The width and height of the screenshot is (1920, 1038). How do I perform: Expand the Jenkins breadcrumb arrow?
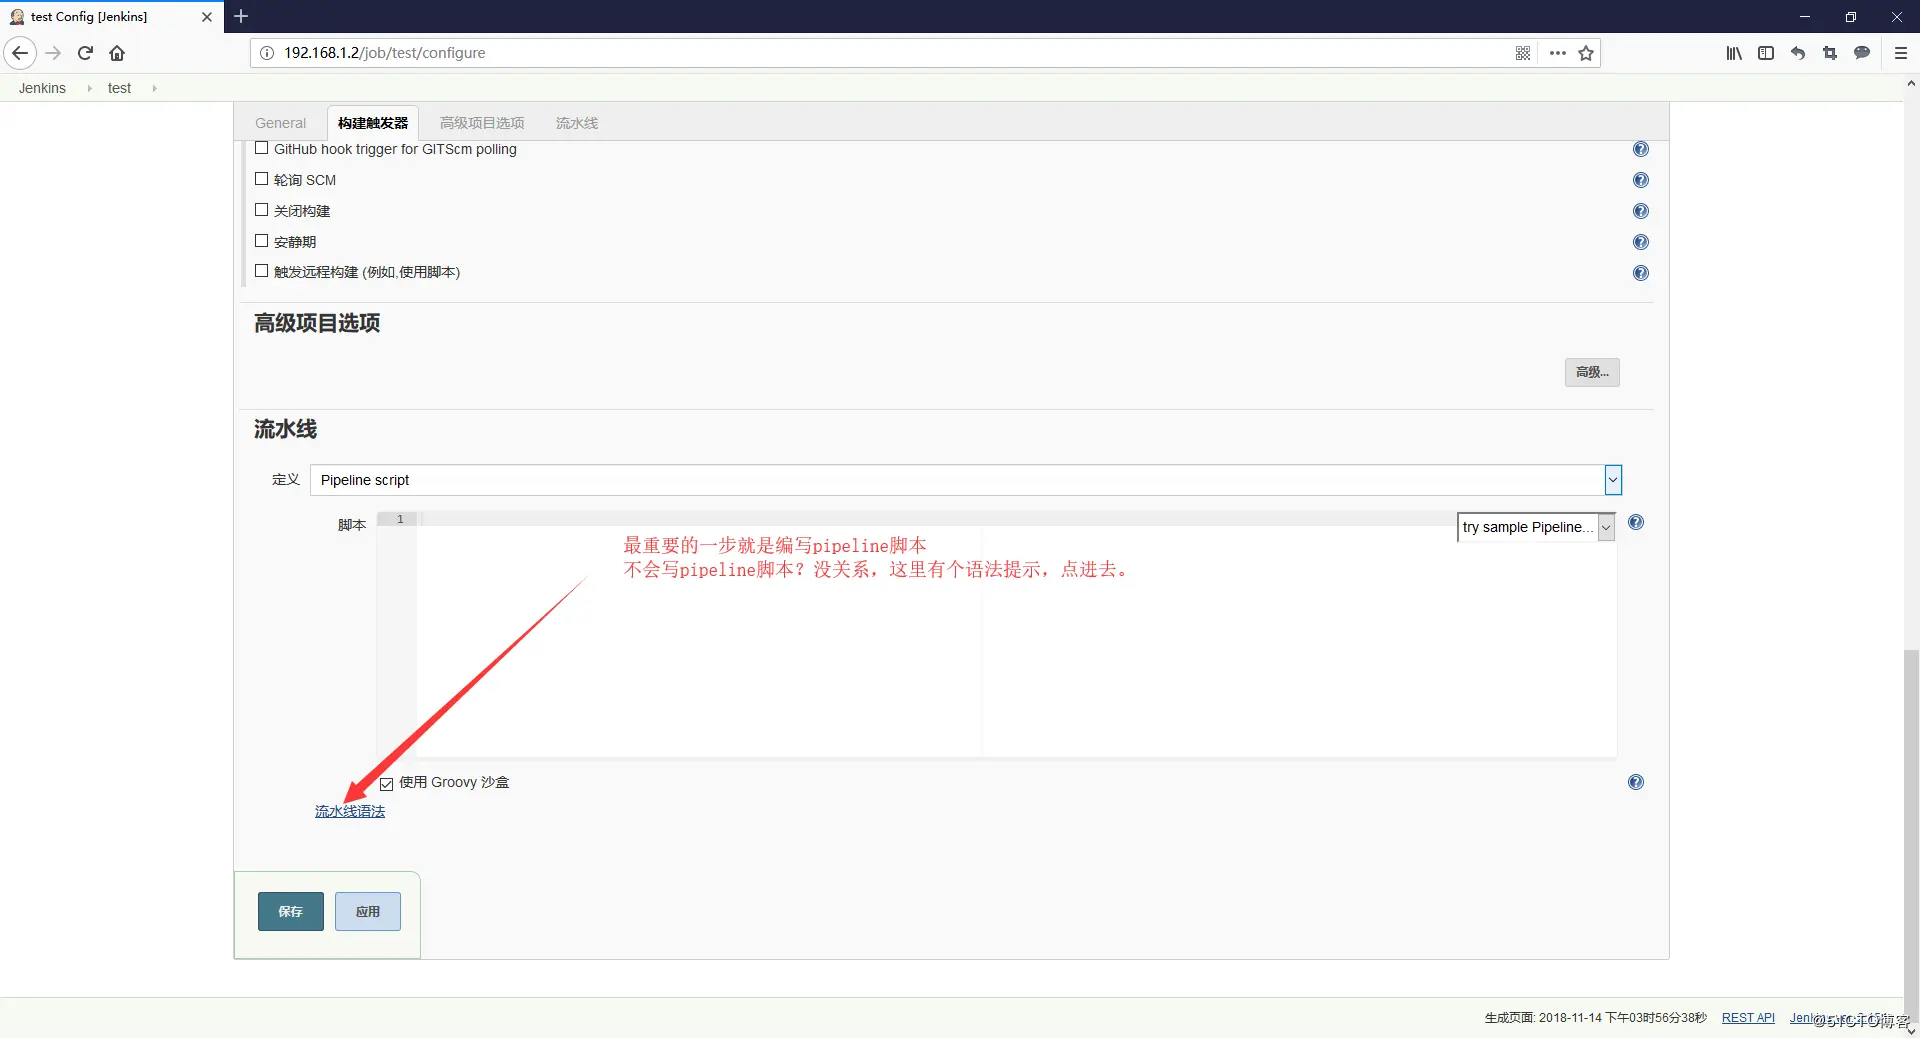point(89,88)
